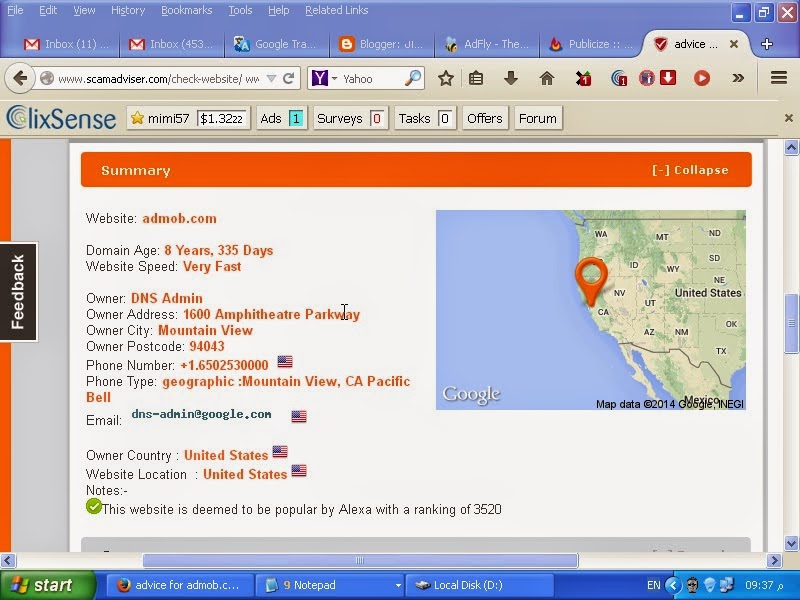Image resolution: width=800 pixels, height=600 pixels.
Task: Click the flag next to the phone number
Action: (285, 362)
